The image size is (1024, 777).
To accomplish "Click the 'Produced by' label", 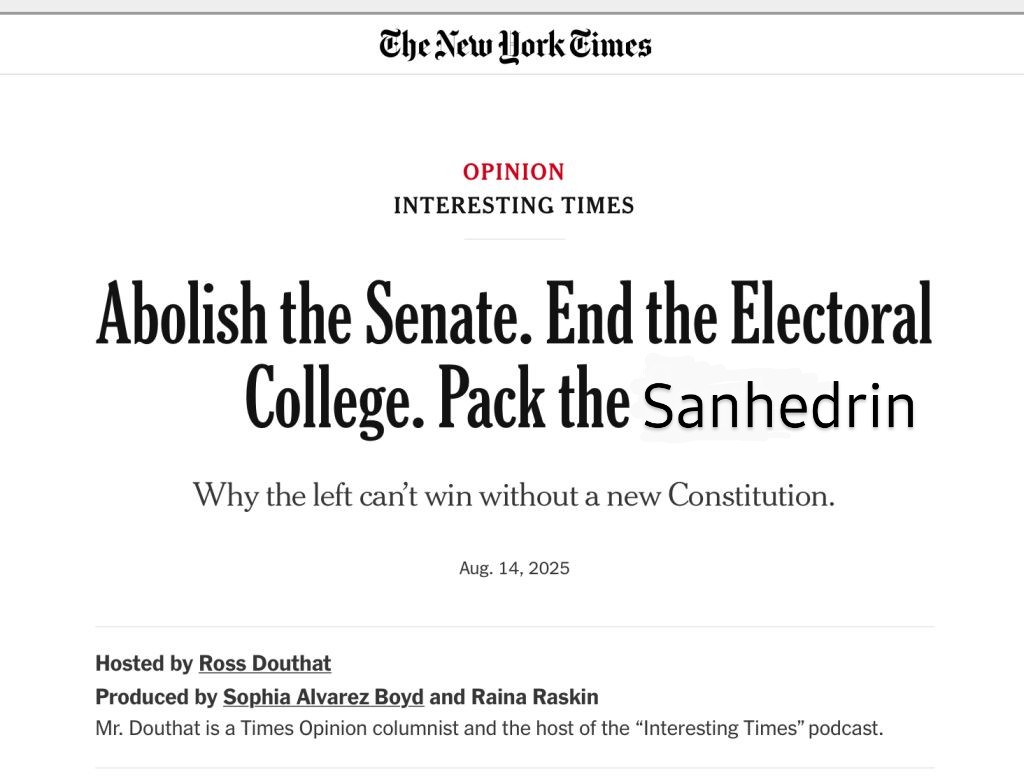I will coord(156,697).
